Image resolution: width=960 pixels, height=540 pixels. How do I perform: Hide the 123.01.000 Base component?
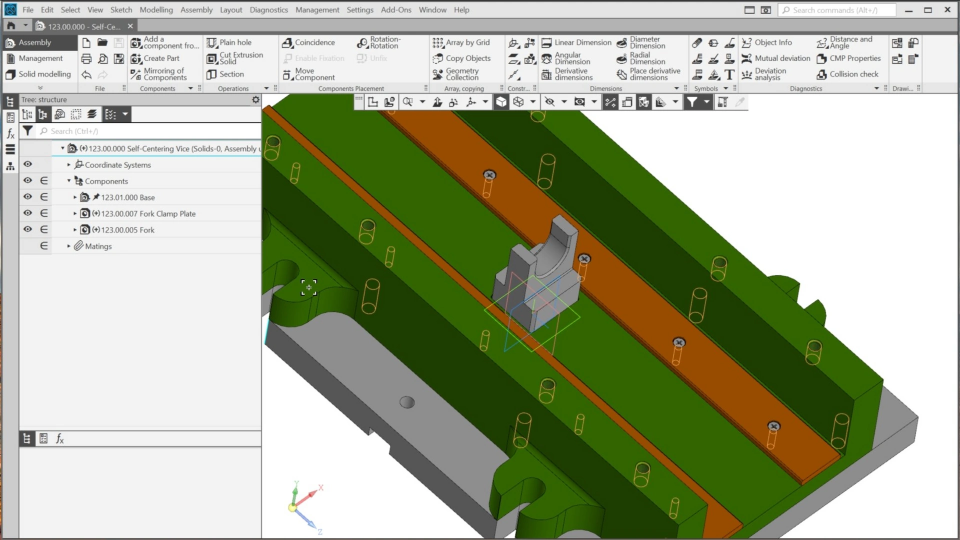[28, 197]
